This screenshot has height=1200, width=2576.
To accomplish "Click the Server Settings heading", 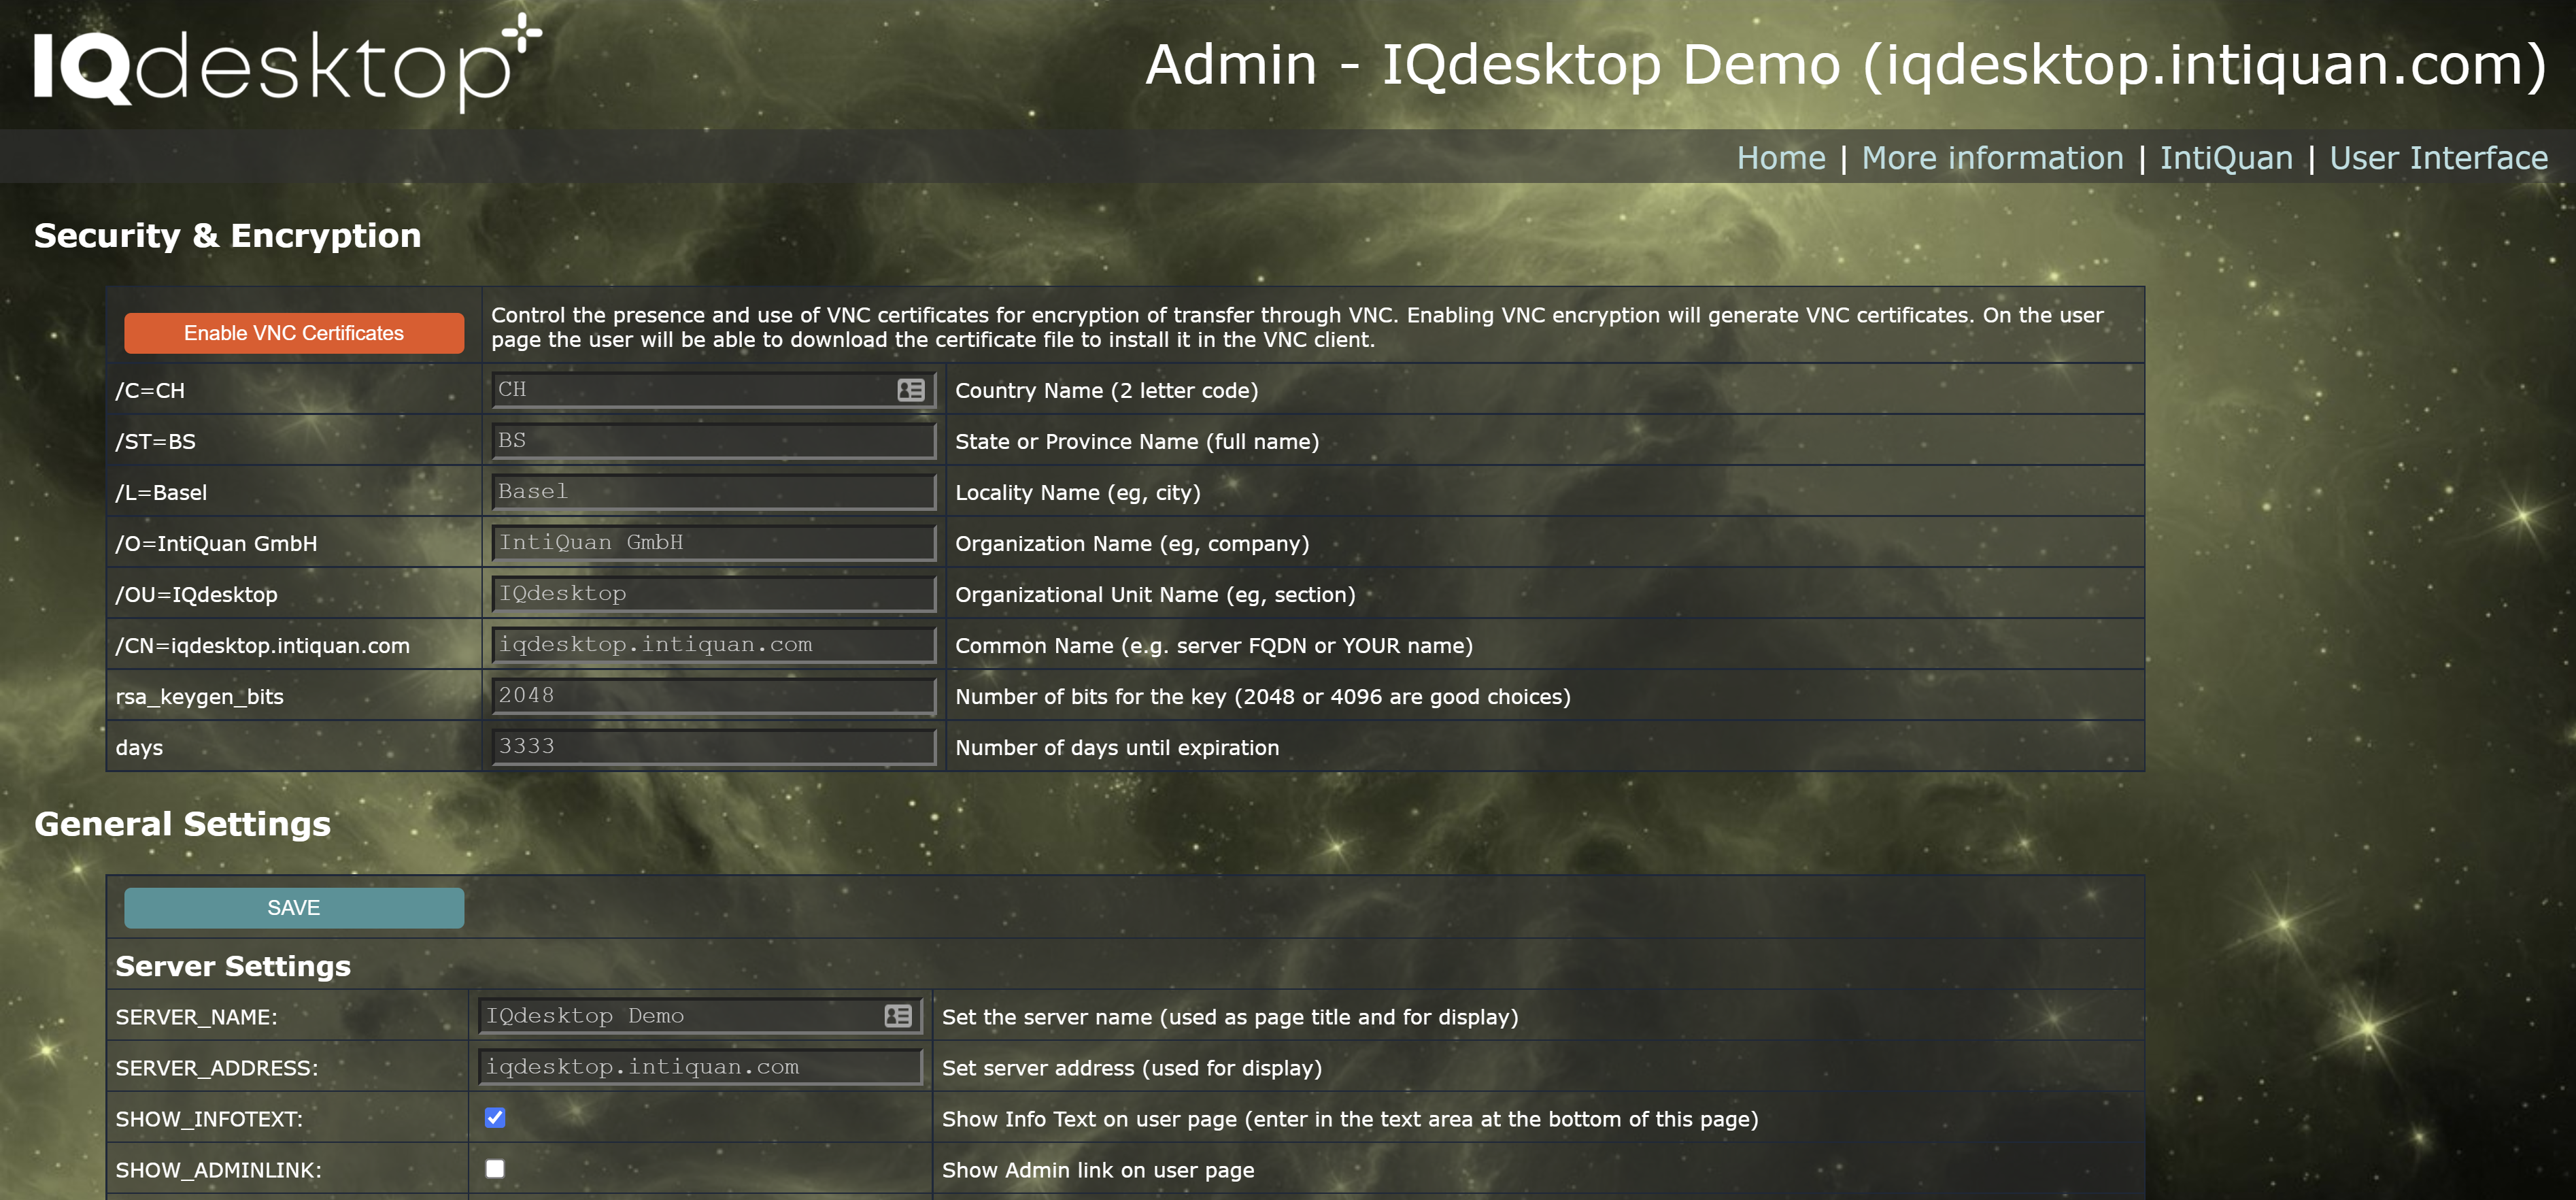I will [x=233, y=966].
